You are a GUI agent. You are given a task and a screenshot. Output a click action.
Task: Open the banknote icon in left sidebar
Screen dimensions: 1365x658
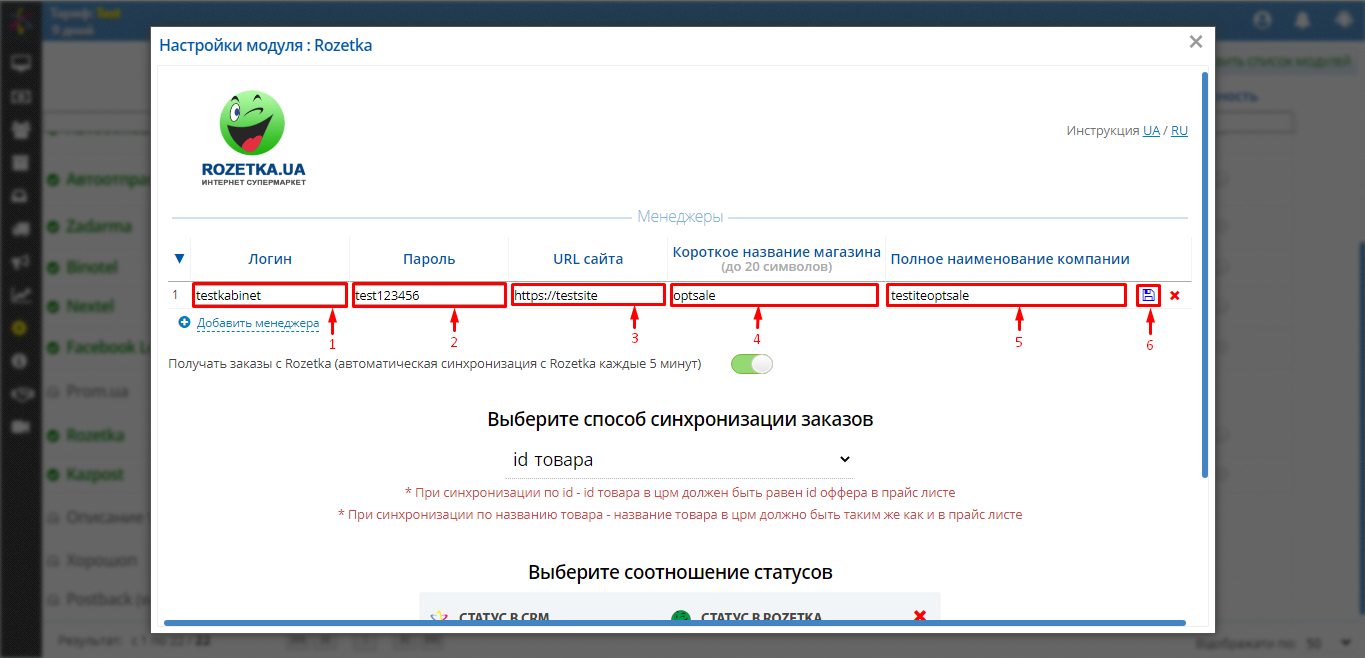pos(20,97)
